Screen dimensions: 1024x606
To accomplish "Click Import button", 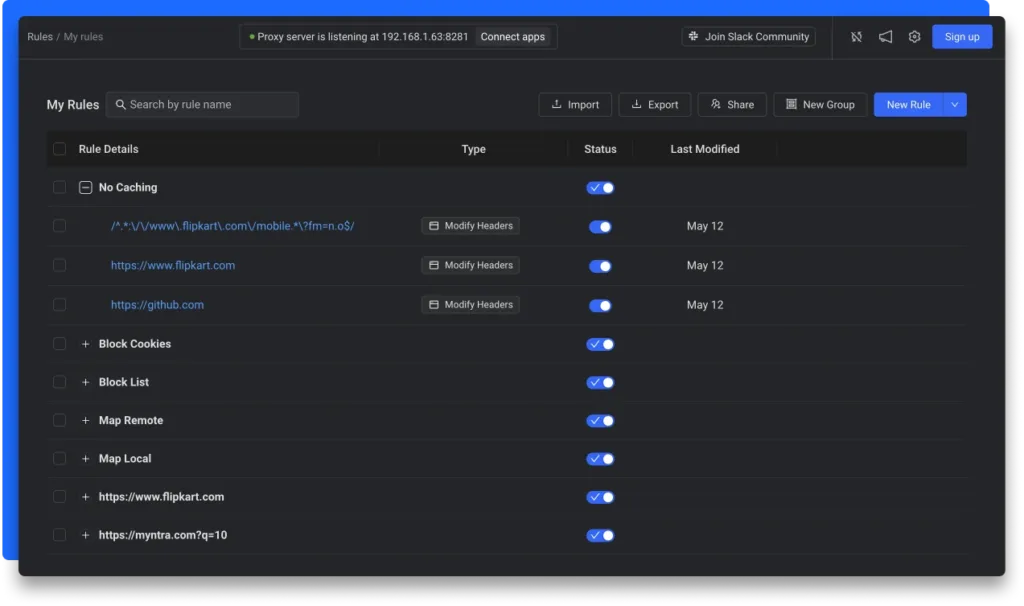I will pyautogui.click(x=575, y=104).
